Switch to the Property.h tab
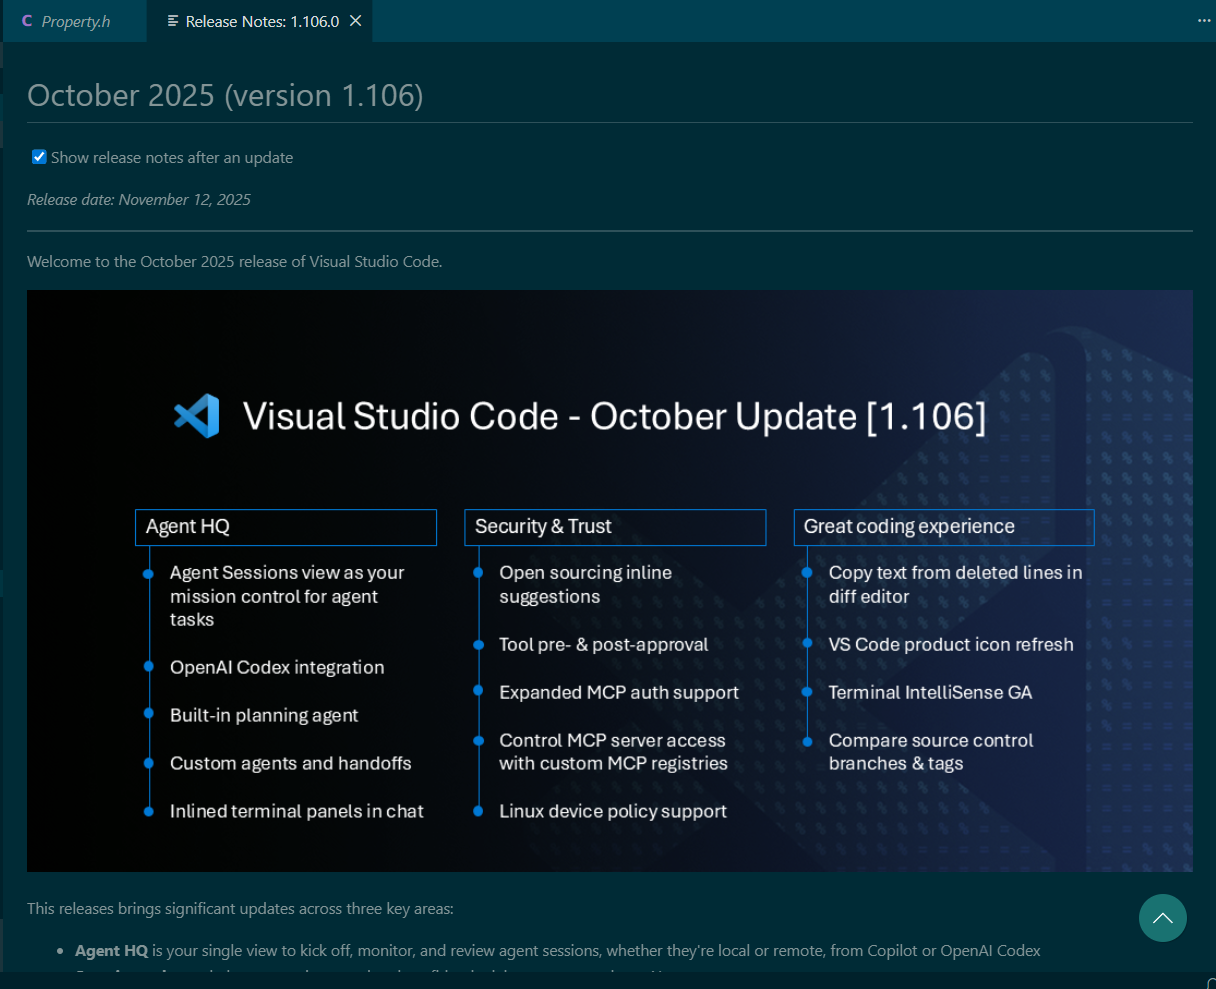This screenshot has width=1216, height=989. 76,21
